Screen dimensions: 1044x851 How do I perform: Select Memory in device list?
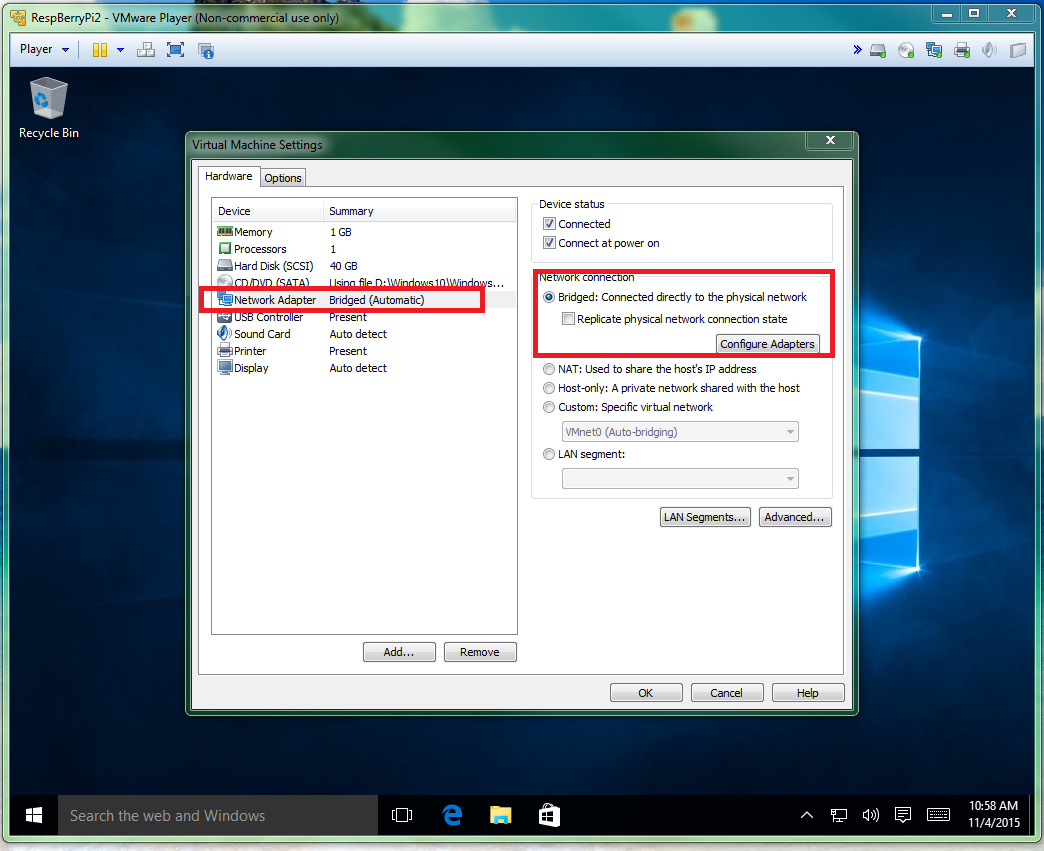point(364,232)
